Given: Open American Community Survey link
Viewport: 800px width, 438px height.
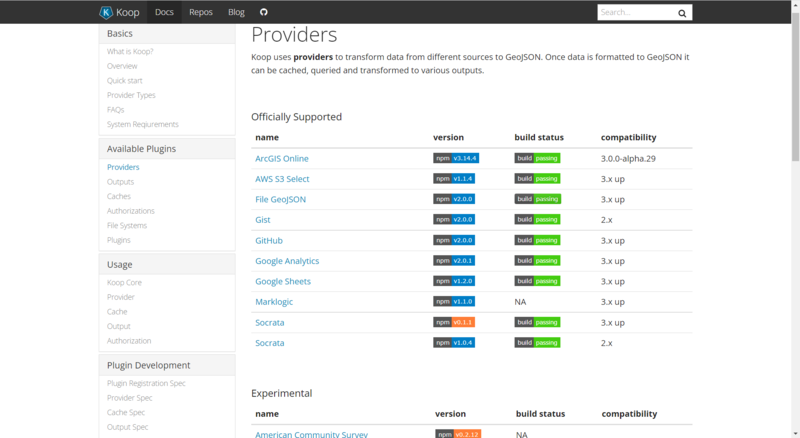Looking at the screenshot, I should pyautogui.click(x=311, y=434).
